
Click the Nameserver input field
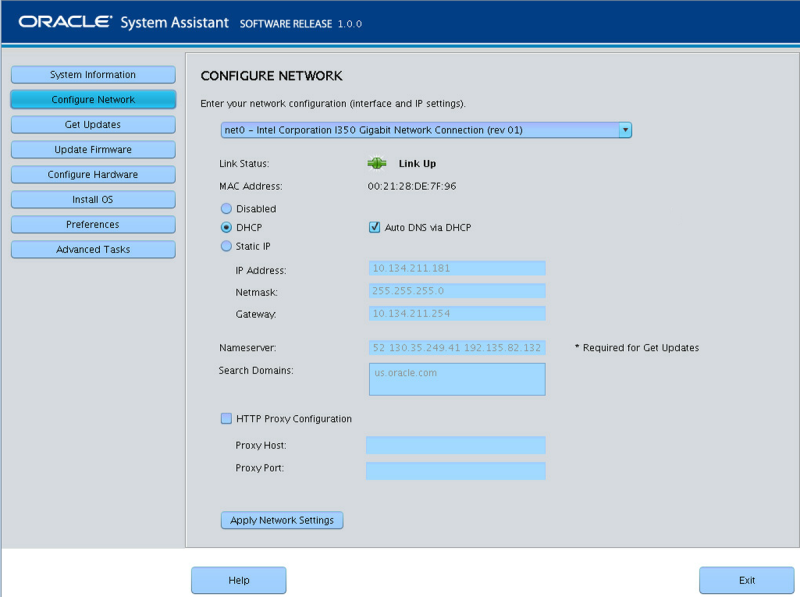457,348
